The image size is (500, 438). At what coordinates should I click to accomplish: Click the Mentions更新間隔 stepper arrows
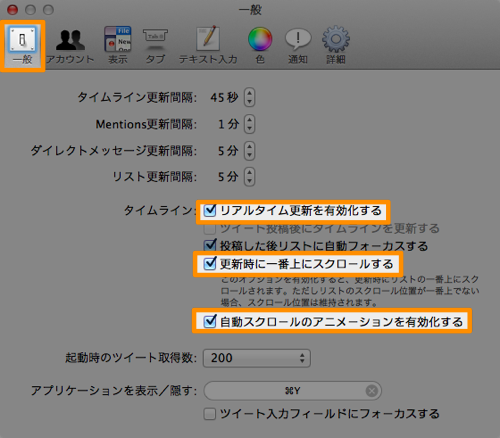pyautogui.click(x=250, y=124)
